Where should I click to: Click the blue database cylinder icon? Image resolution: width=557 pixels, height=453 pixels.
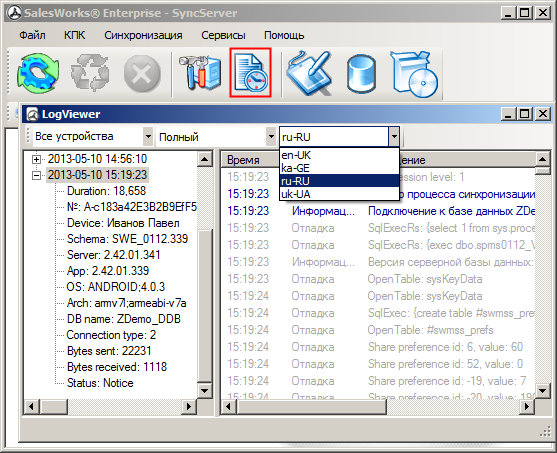pyautogui.click(x=361, y=74)
